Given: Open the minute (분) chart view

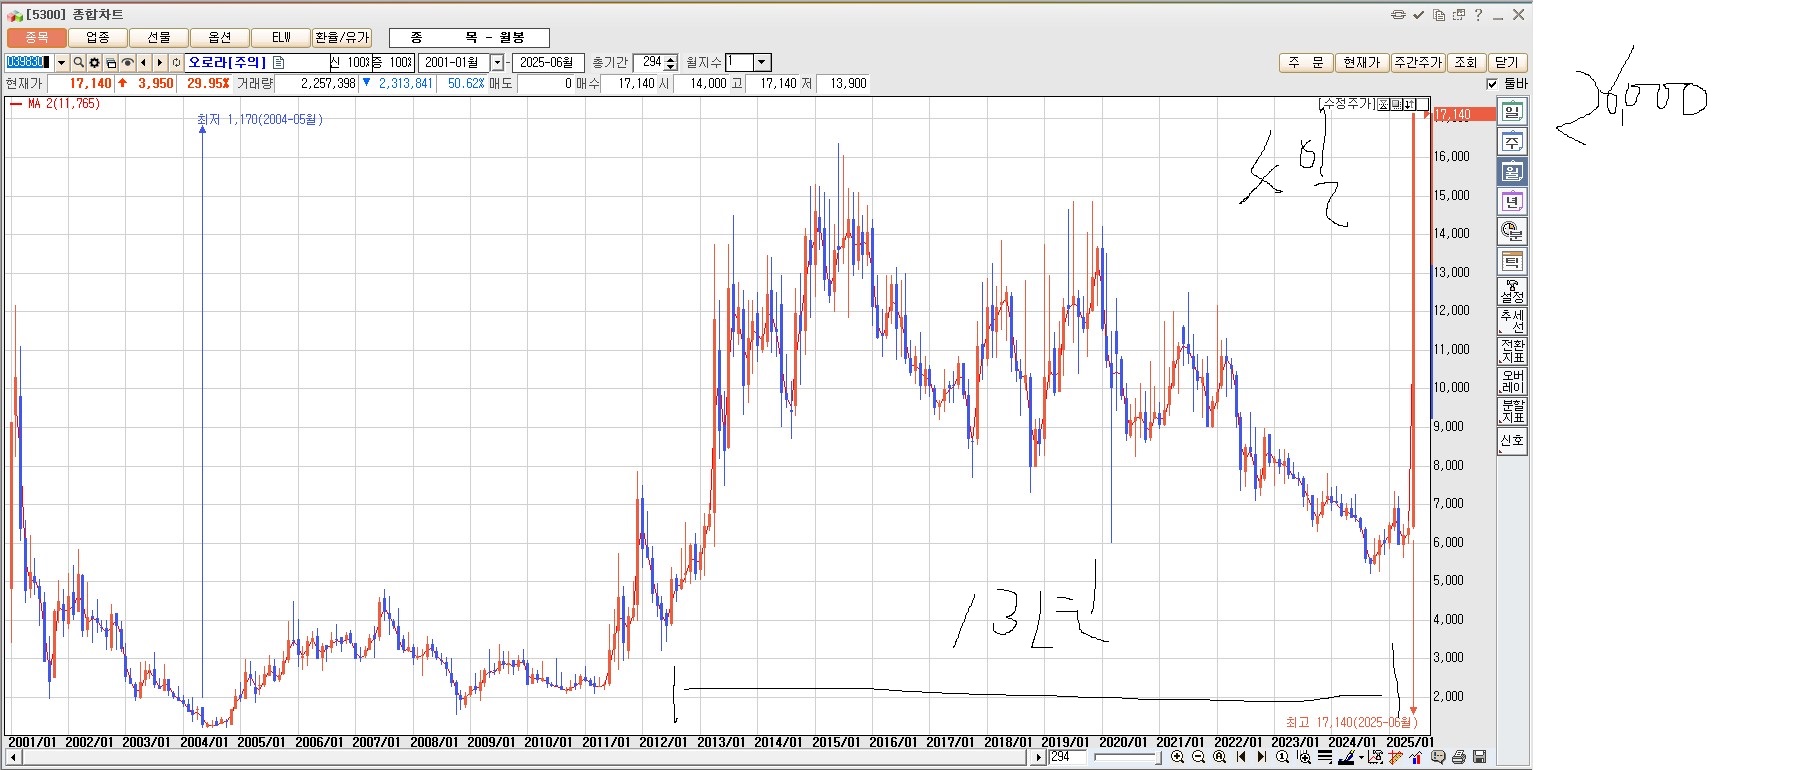Looking at the screenshot, I should (x=1512, y=232).
